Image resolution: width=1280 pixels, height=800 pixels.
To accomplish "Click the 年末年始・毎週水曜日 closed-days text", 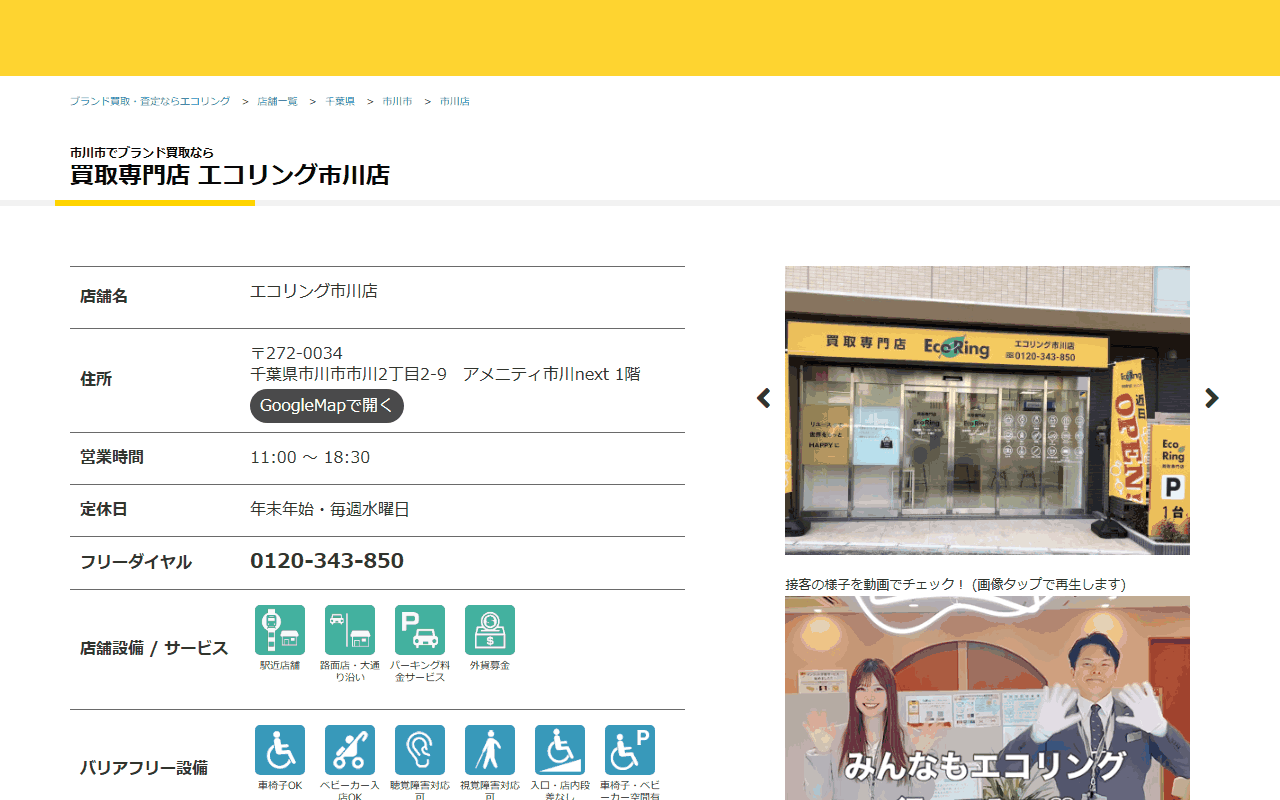I will click(x=330, y=510).
